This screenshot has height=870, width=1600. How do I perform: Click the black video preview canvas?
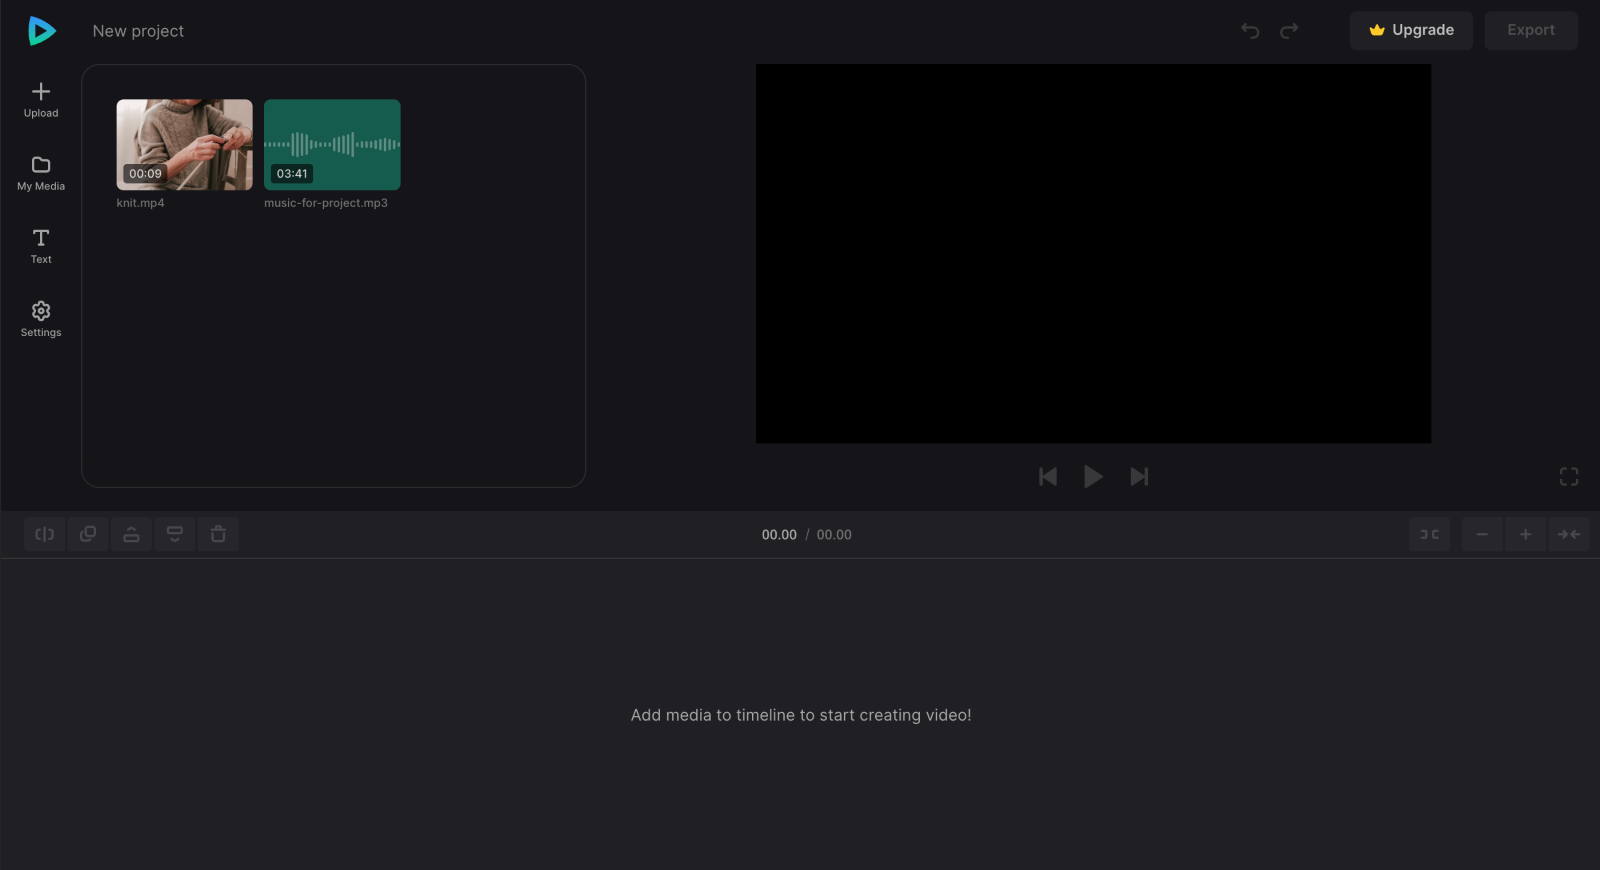[x=1093, y=254]
